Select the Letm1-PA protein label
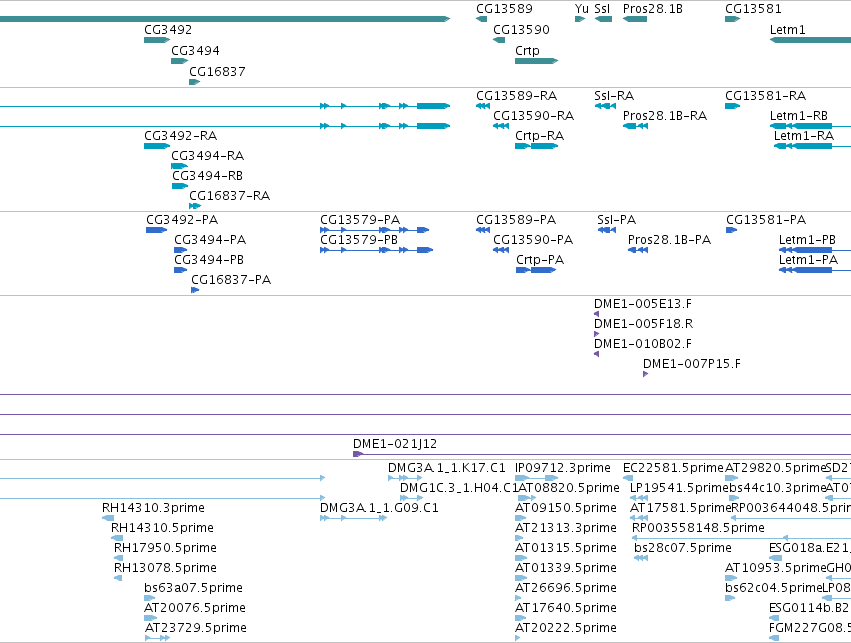The width and height of the screenshot is (851, 643). pos(808,260)
